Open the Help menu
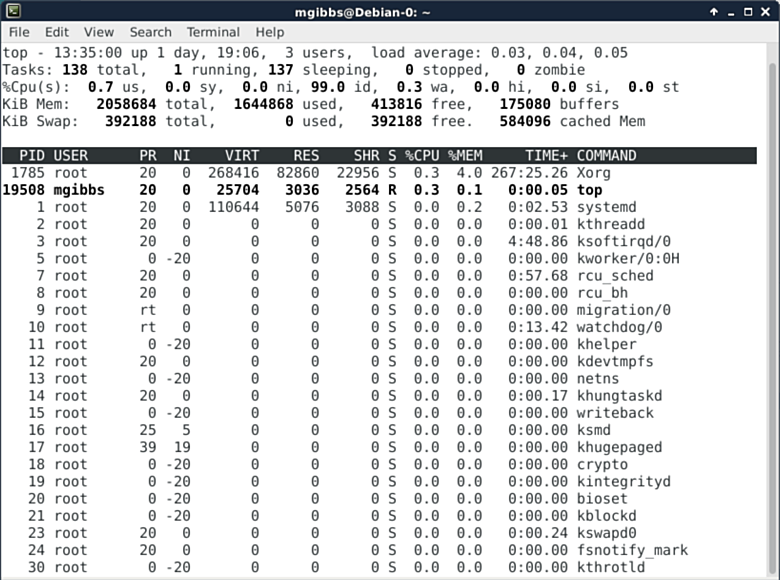Viewport: 780px width, 580px height. click(x=270, y=32)
